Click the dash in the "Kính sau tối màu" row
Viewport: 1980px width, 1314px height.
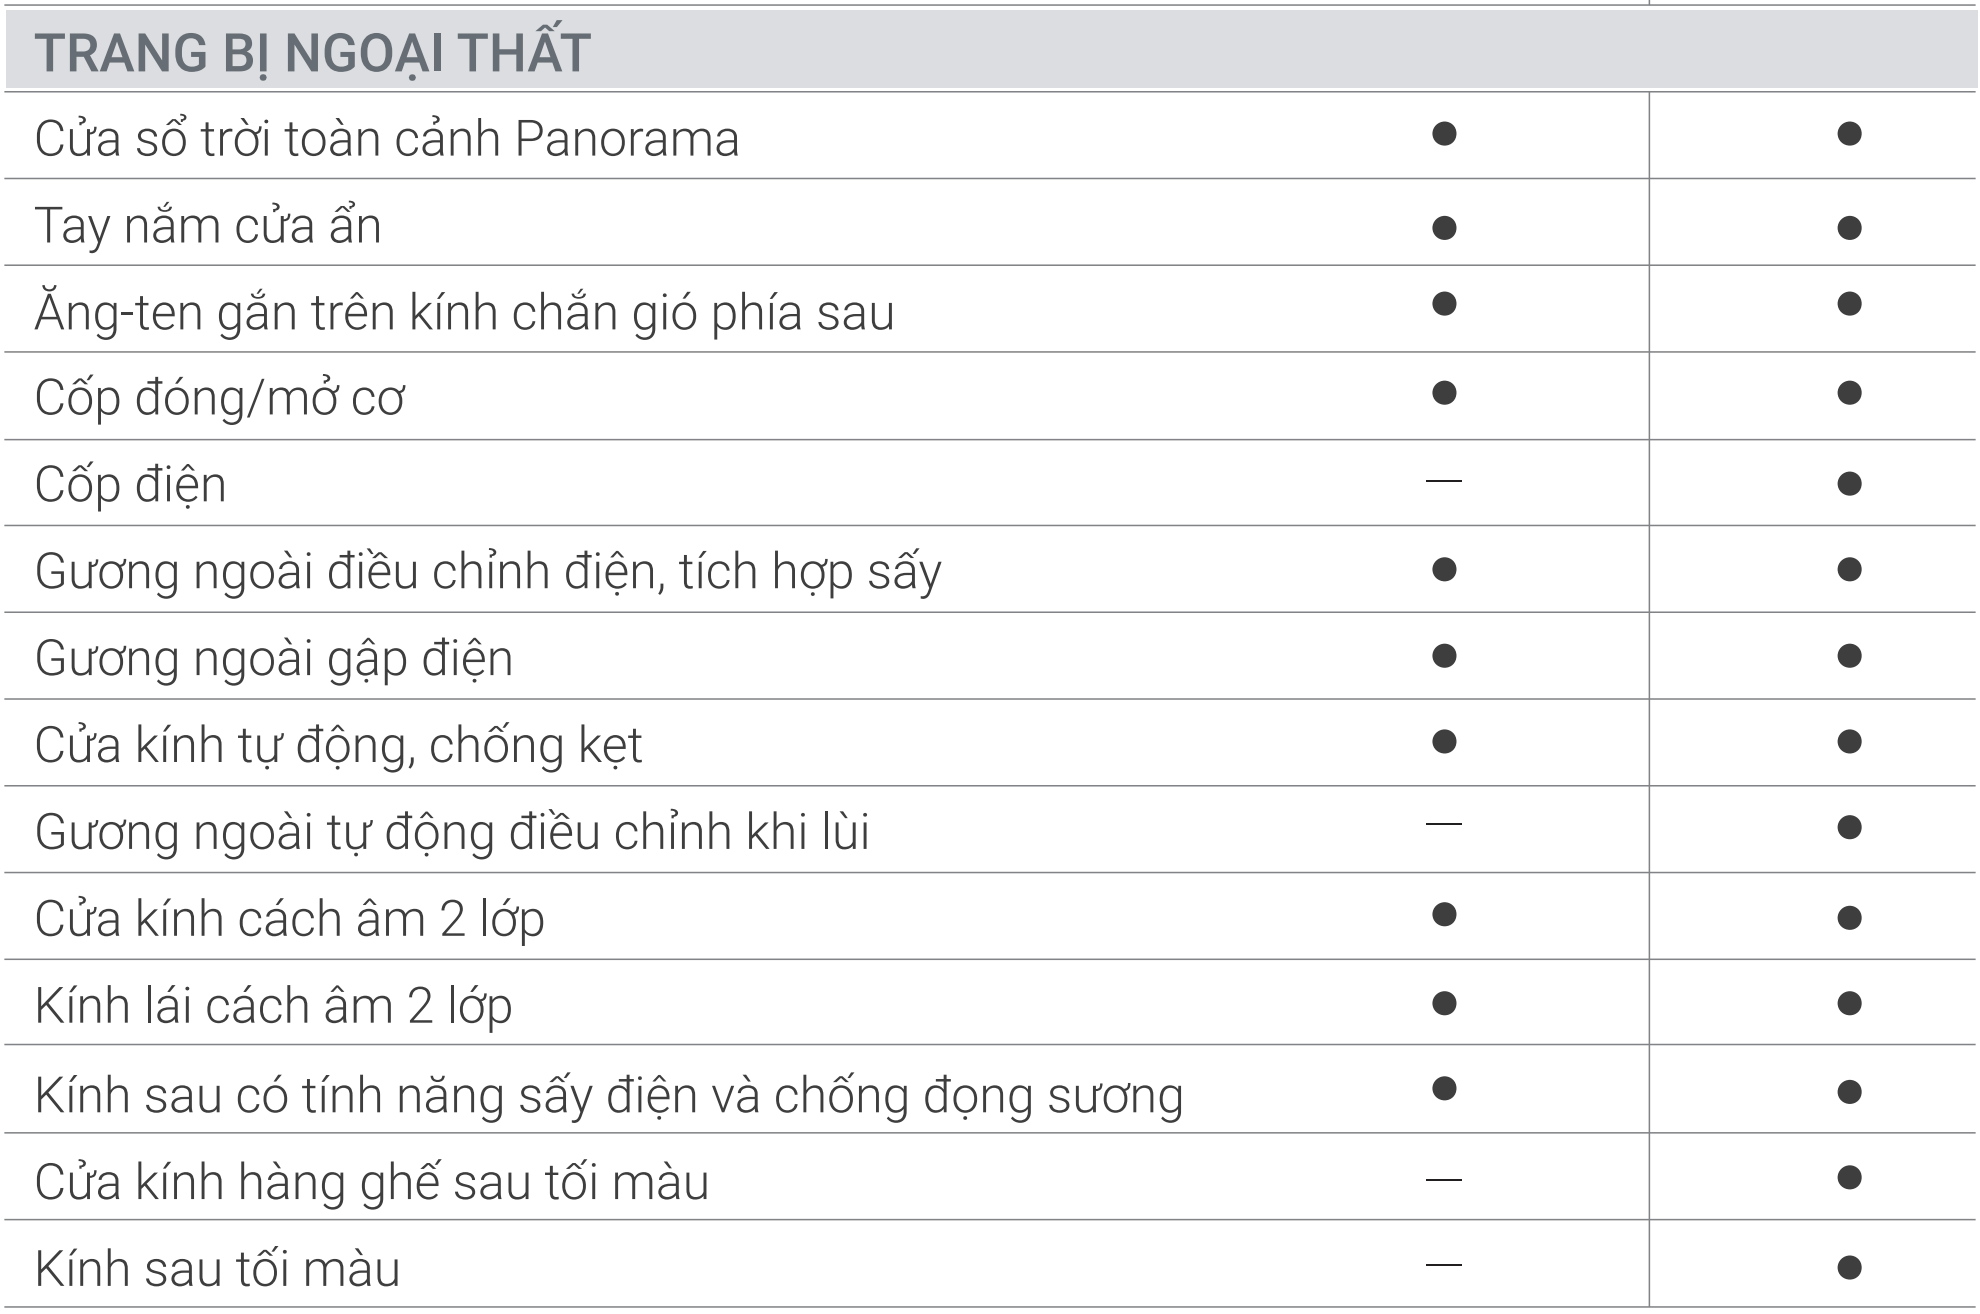pos(1443,1266)
